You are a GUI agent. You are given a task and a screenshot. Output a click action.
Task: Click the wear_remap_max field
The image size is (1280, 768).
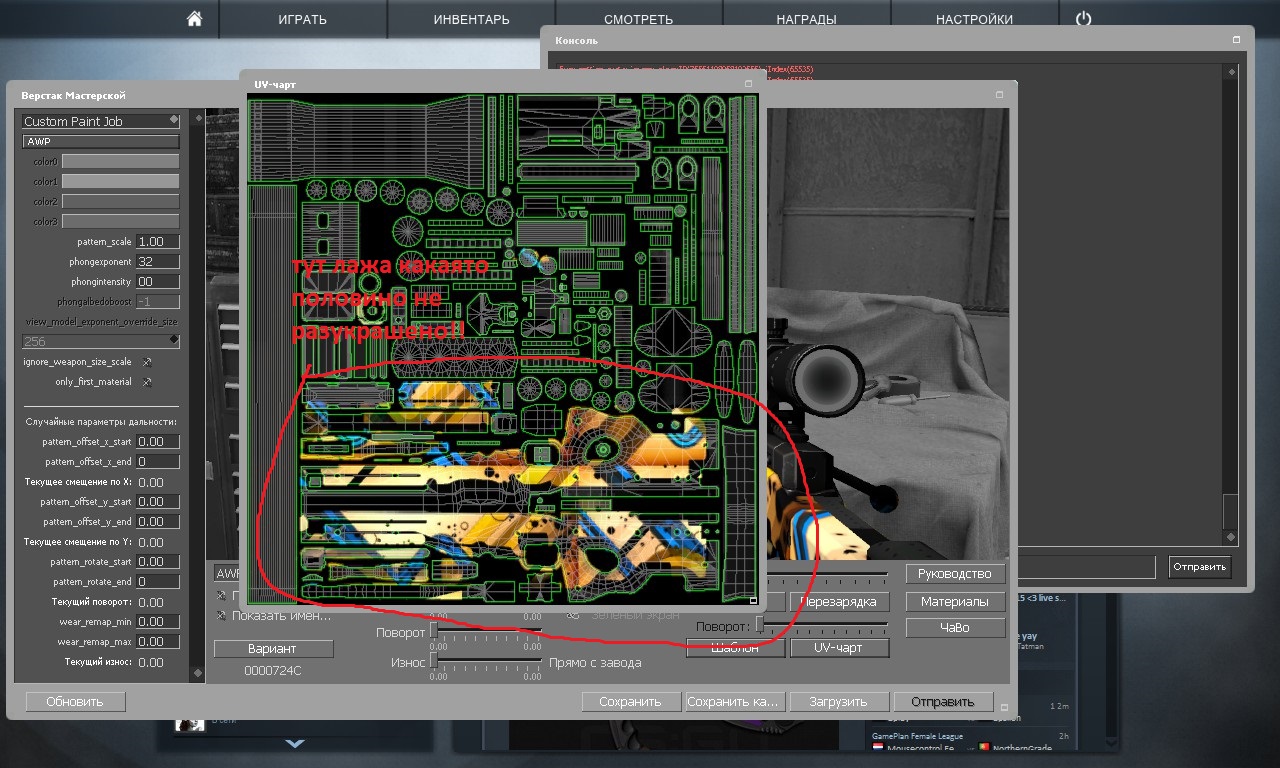pos(158,642)
